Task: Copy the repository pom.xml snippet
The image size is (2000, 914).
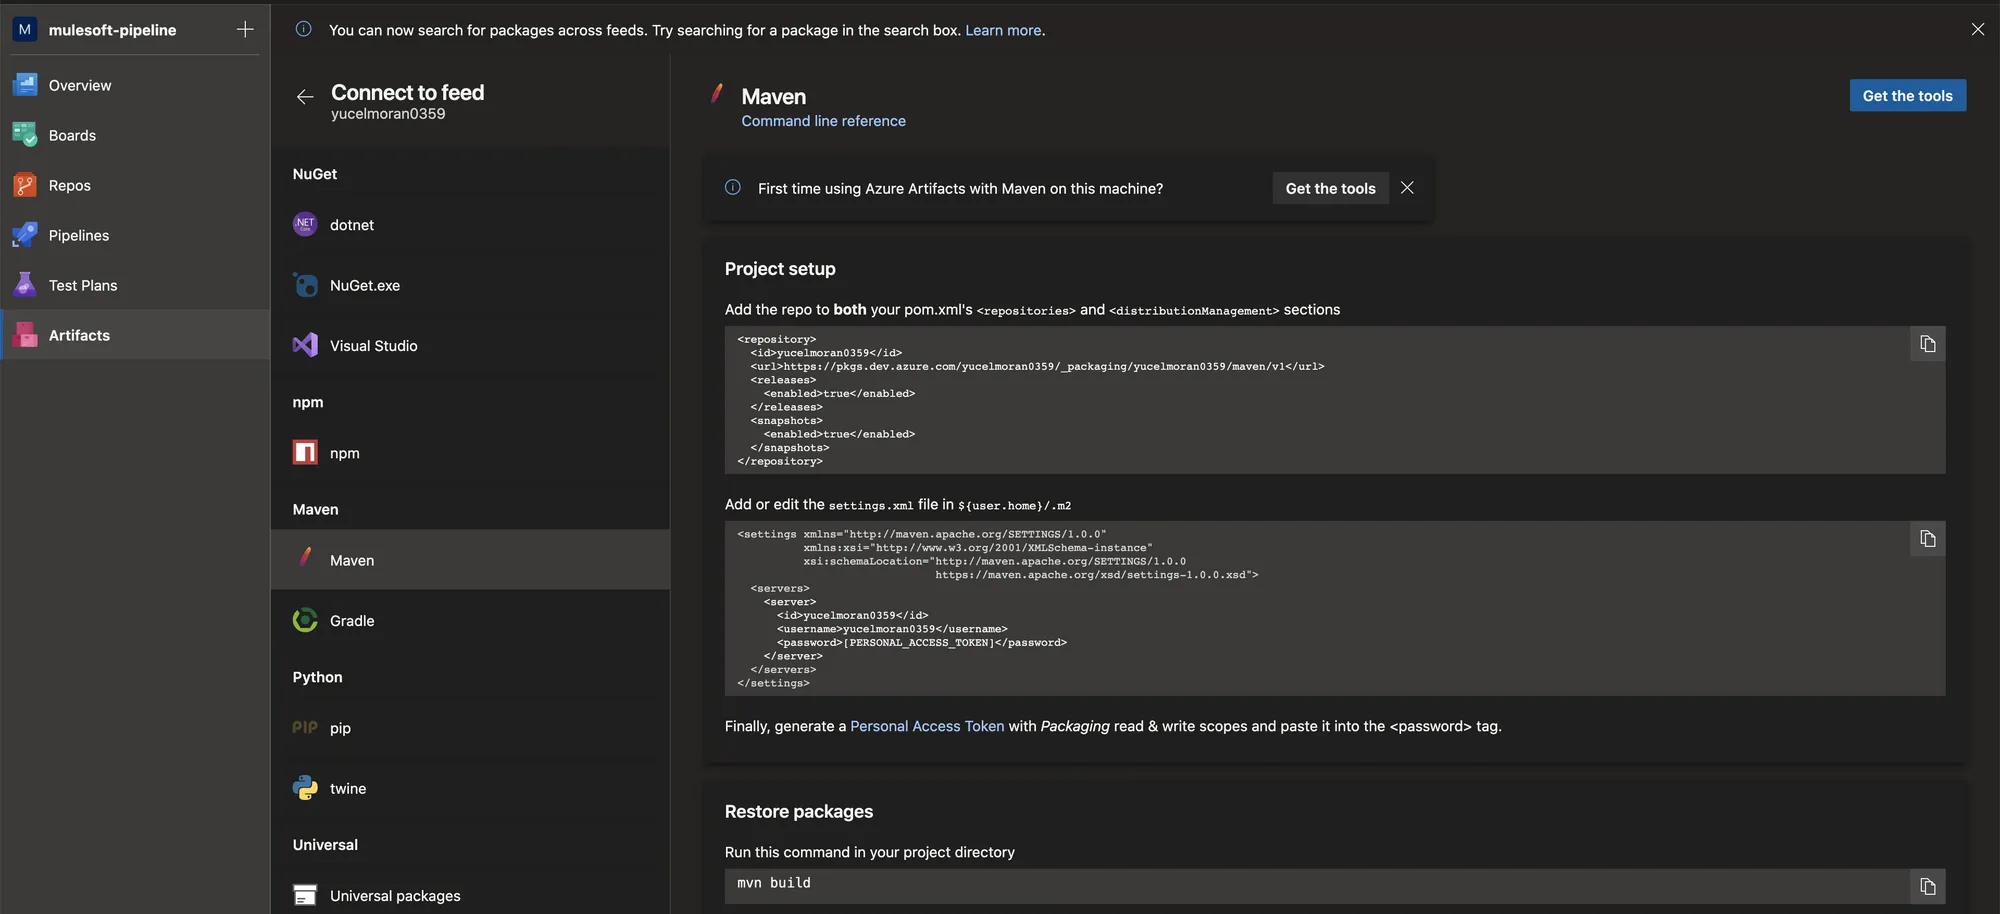Action: (1928, 344)
